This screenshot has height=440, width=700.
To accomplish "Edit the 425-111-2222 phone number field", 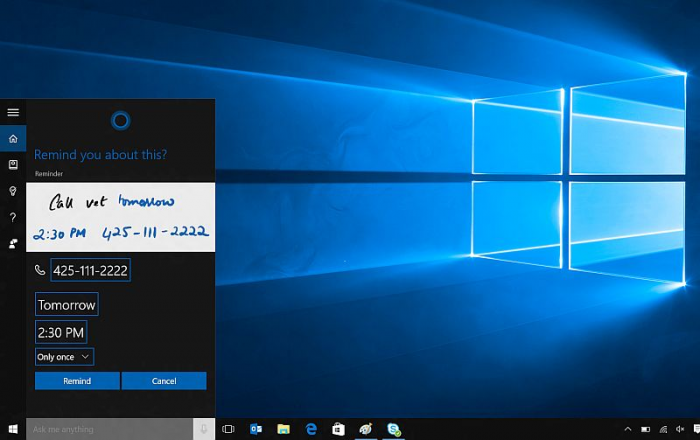I will (x=90, y=270).
